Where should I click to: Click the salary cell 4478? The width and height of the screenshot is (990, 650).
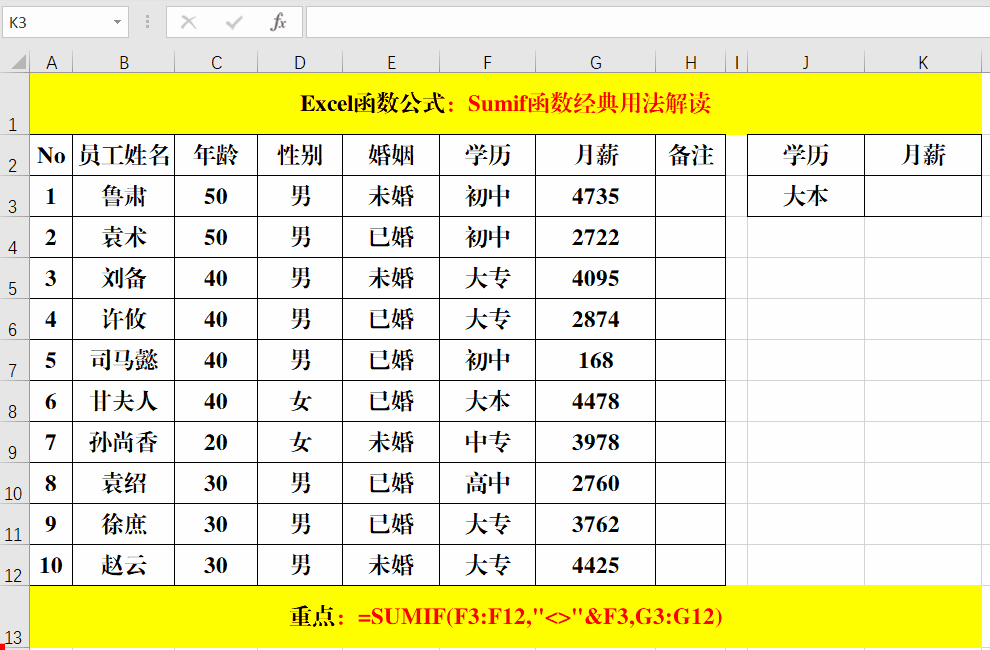point(595,401)
